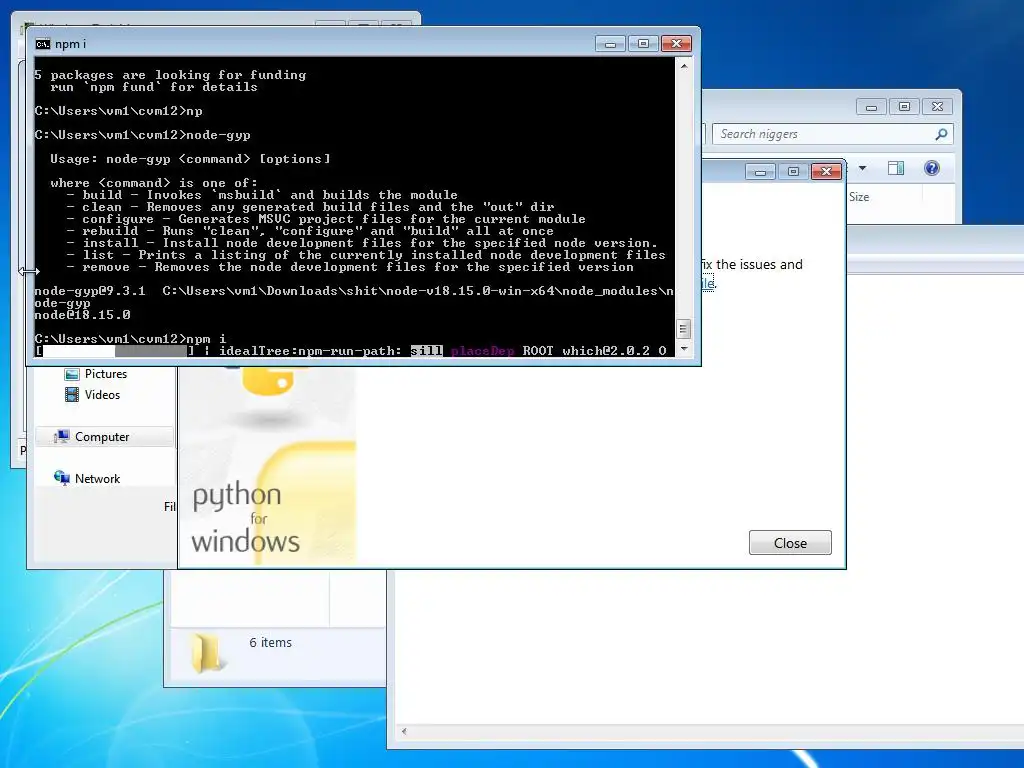Open Explorer help via the question mark icon
Screen dimensions: 1024x768
click(932, 168)
